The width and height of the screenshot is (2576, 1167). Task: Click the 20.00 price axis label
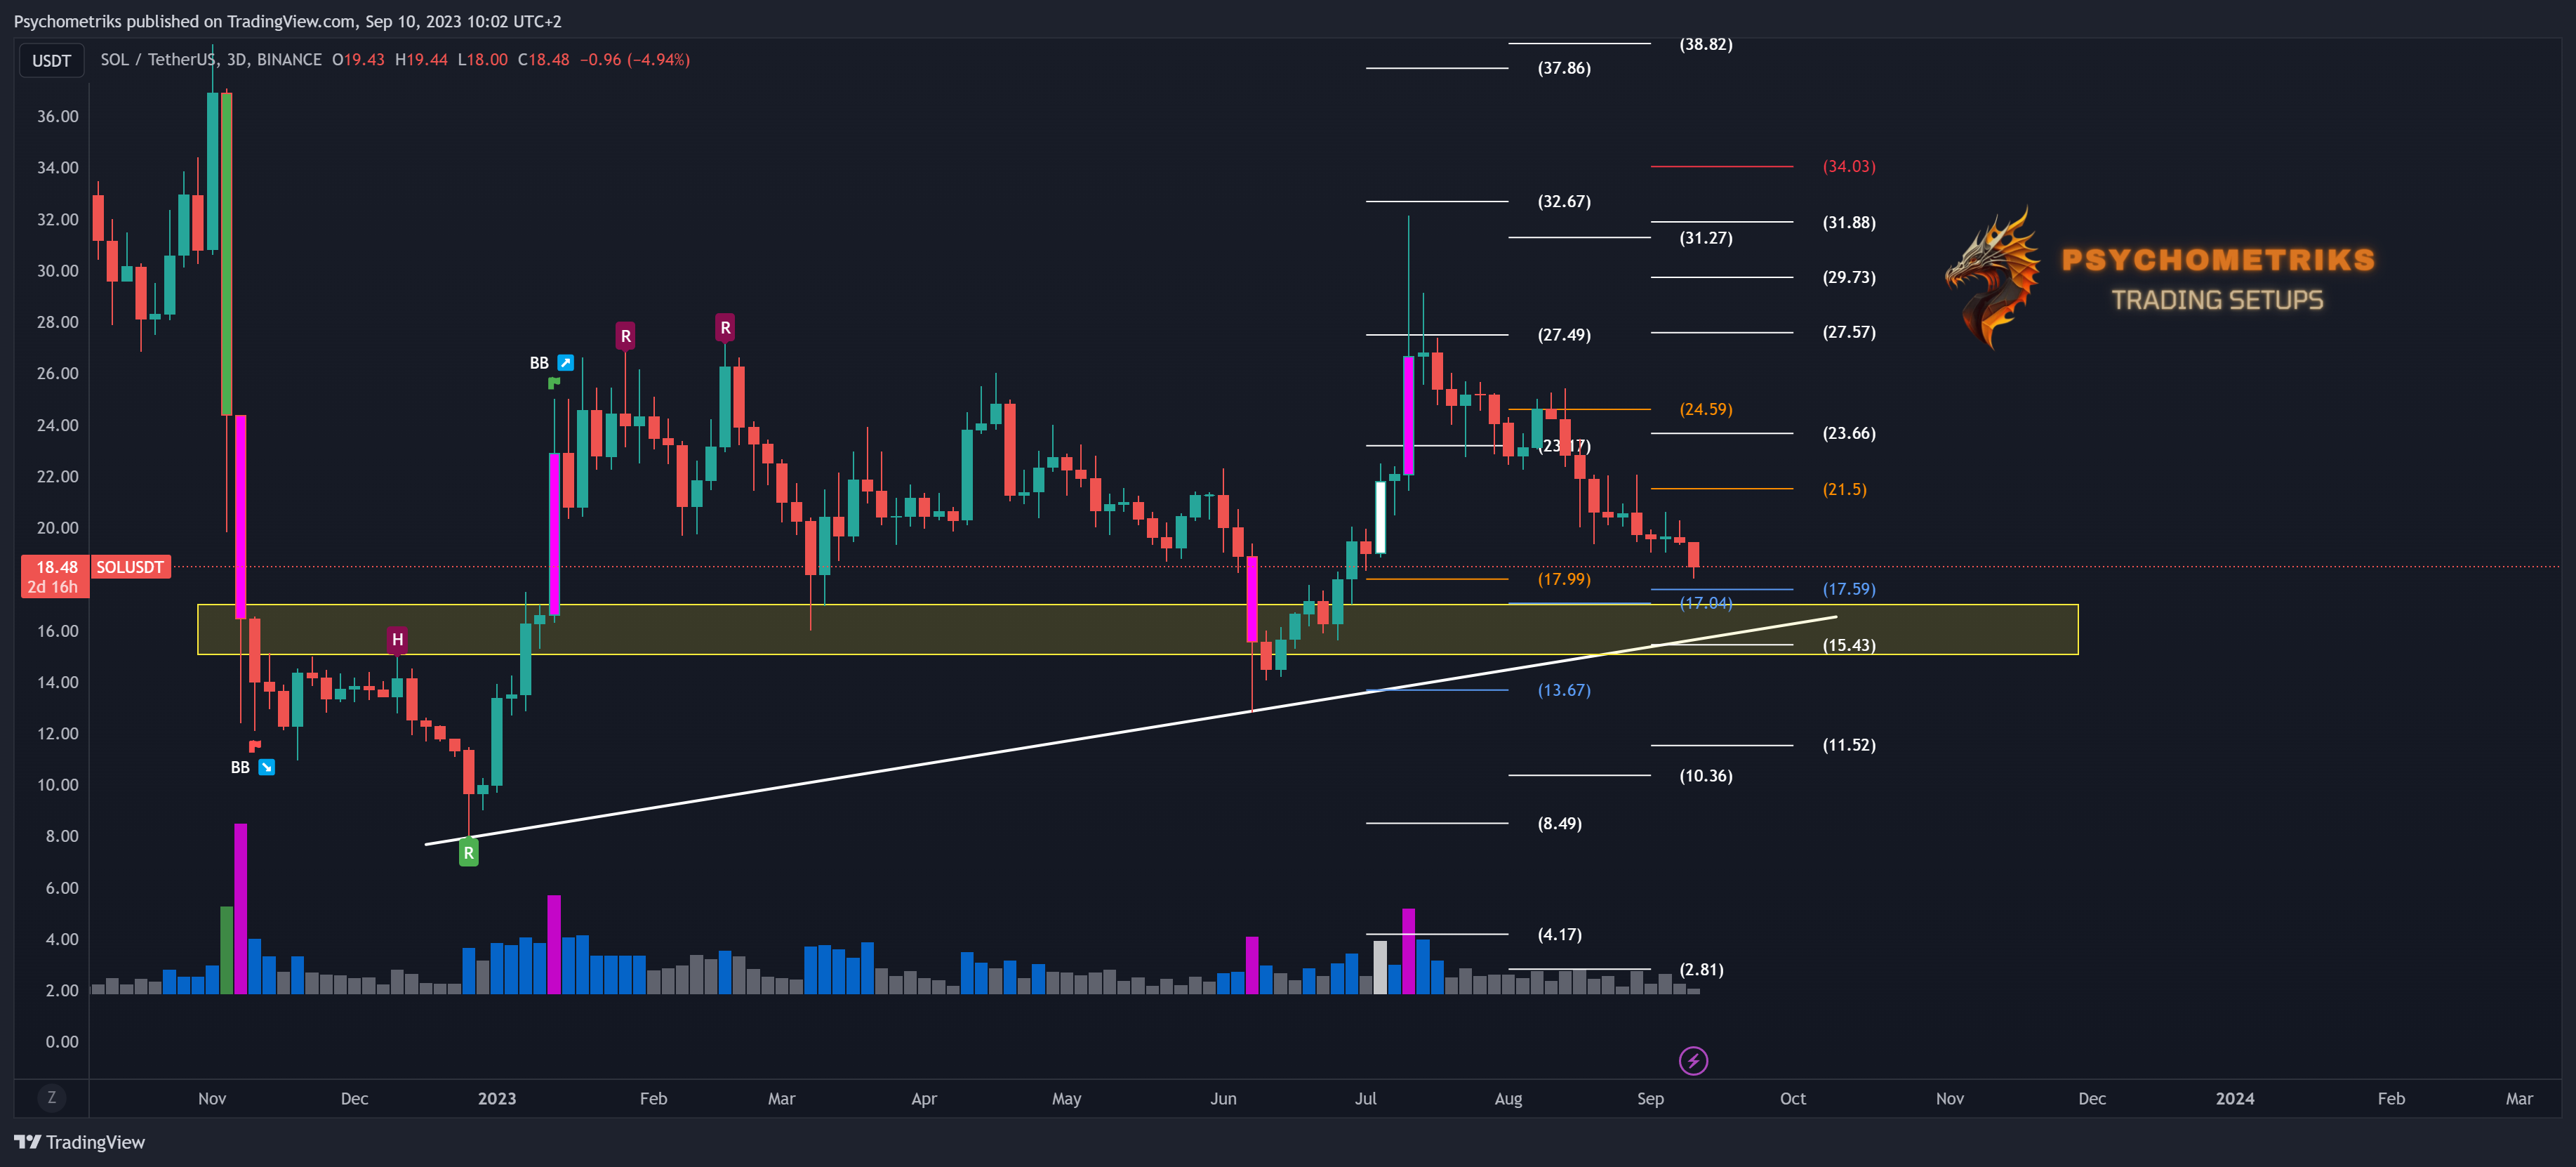(57, 527)
